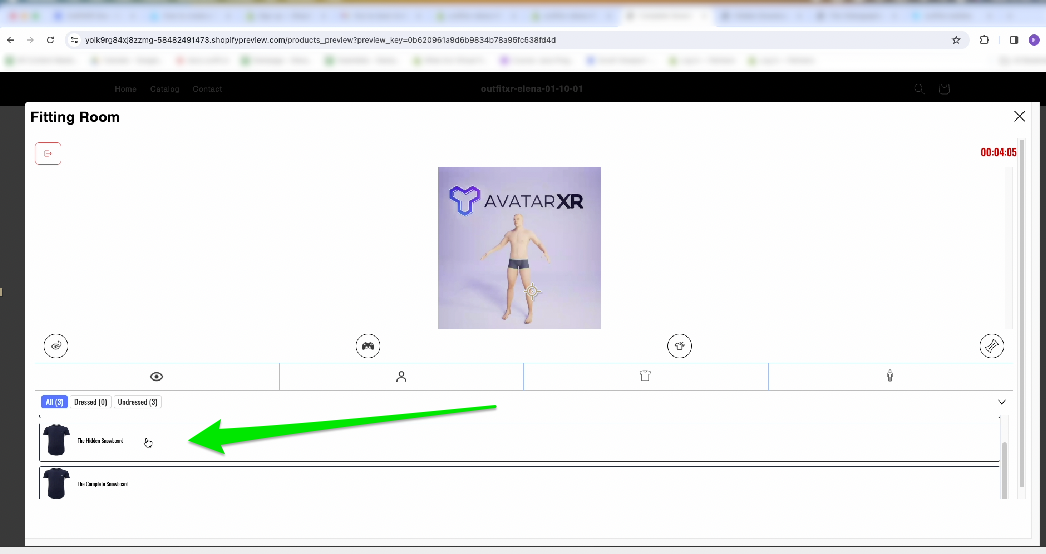
Task: Open the t-shirt garments tab
Action: point(645,376)
